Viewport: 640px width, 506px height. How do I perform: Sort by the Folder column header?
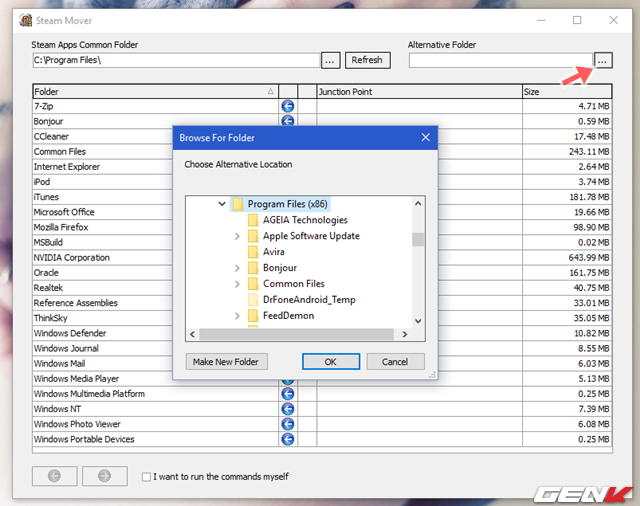155,91
